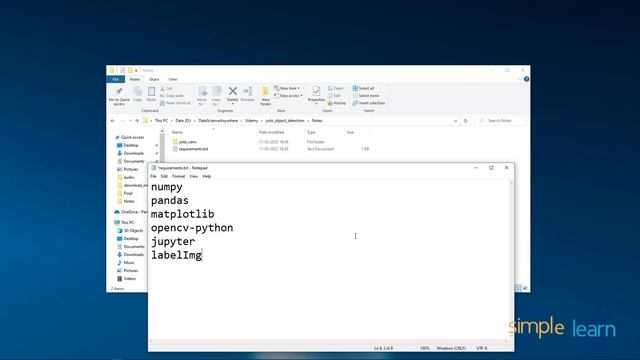Screen dimensions: 640x360
Task: Click the Windows (CRLF) status bar entry
Action: 451,348
